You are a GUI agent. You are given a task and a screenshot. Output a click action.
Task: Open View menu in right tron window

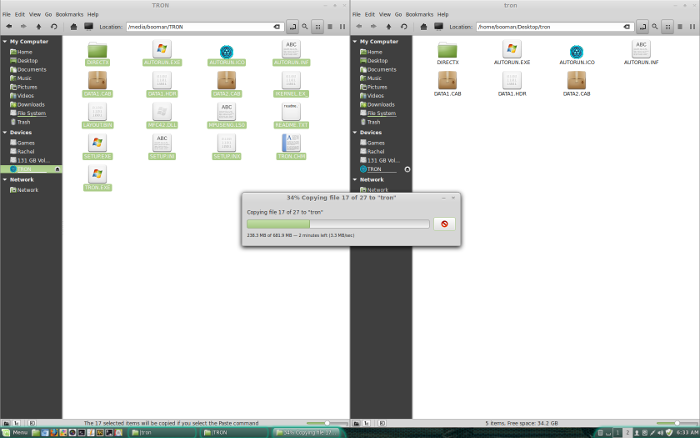(x=385, y=14)
